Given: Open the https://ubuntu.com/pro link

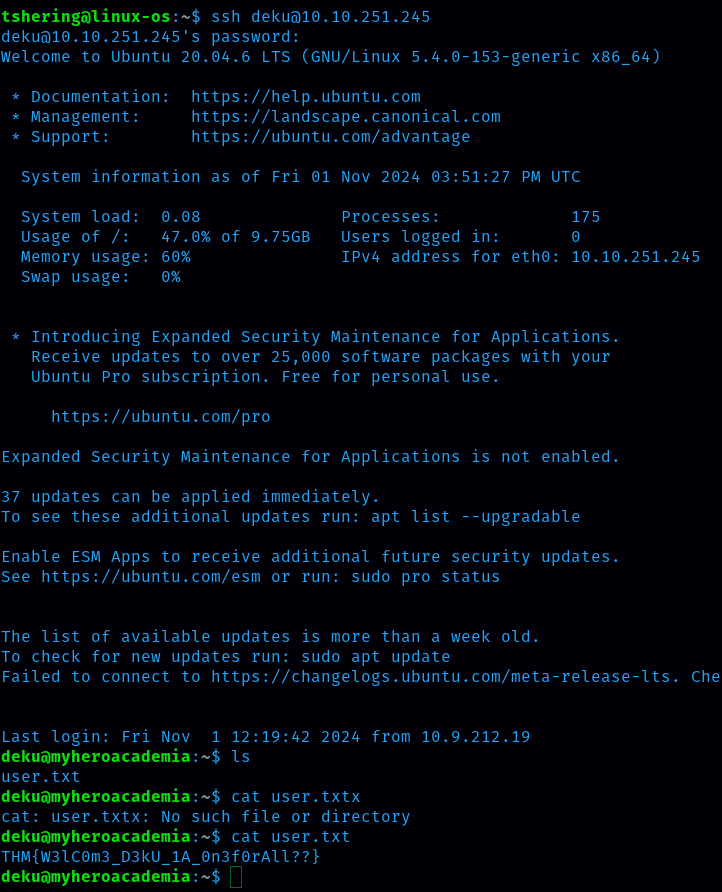Looking at the screenshot, I should (160, 417).
